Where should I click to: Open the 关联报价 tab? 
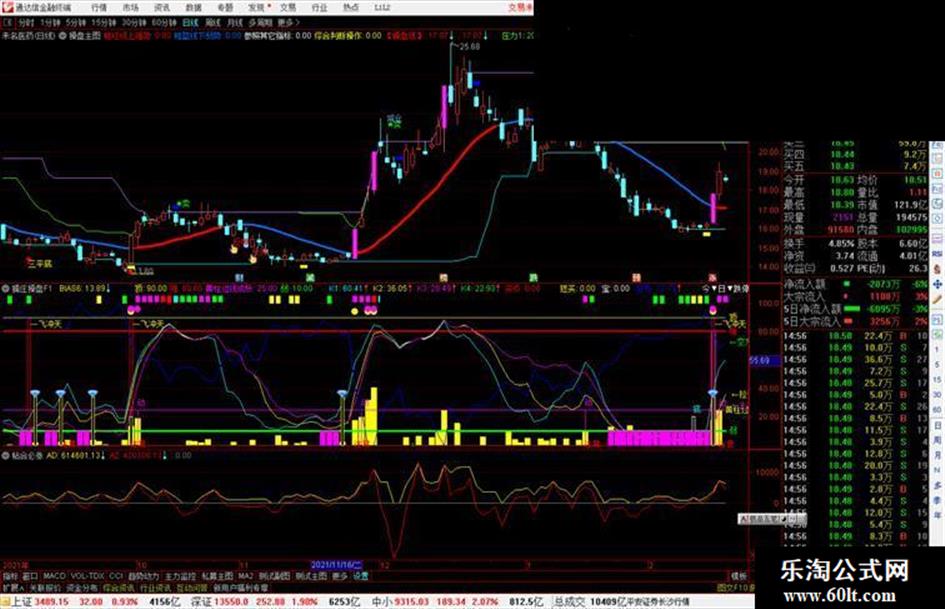(45, 587)
